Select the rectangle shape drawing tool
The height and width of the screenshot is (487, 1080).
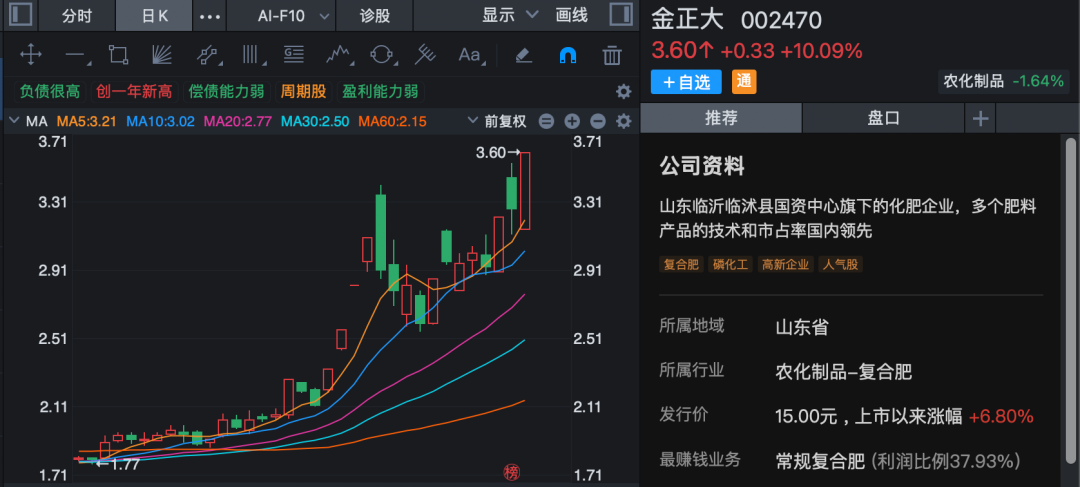(x=118, y=54)
